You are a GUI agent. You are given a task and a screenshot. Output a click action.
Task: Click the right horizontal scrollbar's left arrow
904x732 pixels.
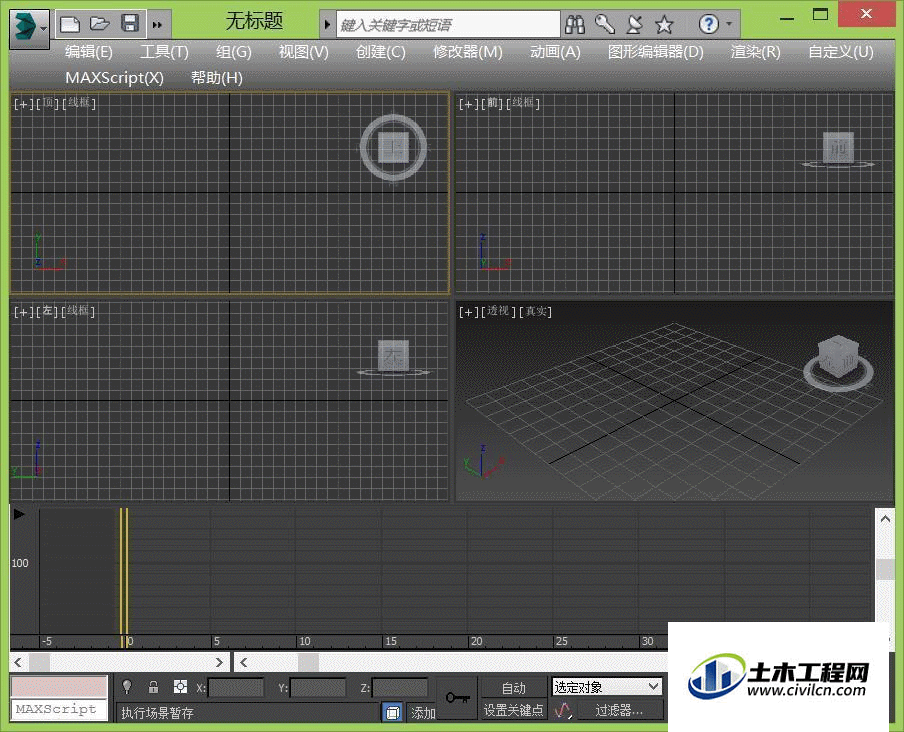coord(243,662)
